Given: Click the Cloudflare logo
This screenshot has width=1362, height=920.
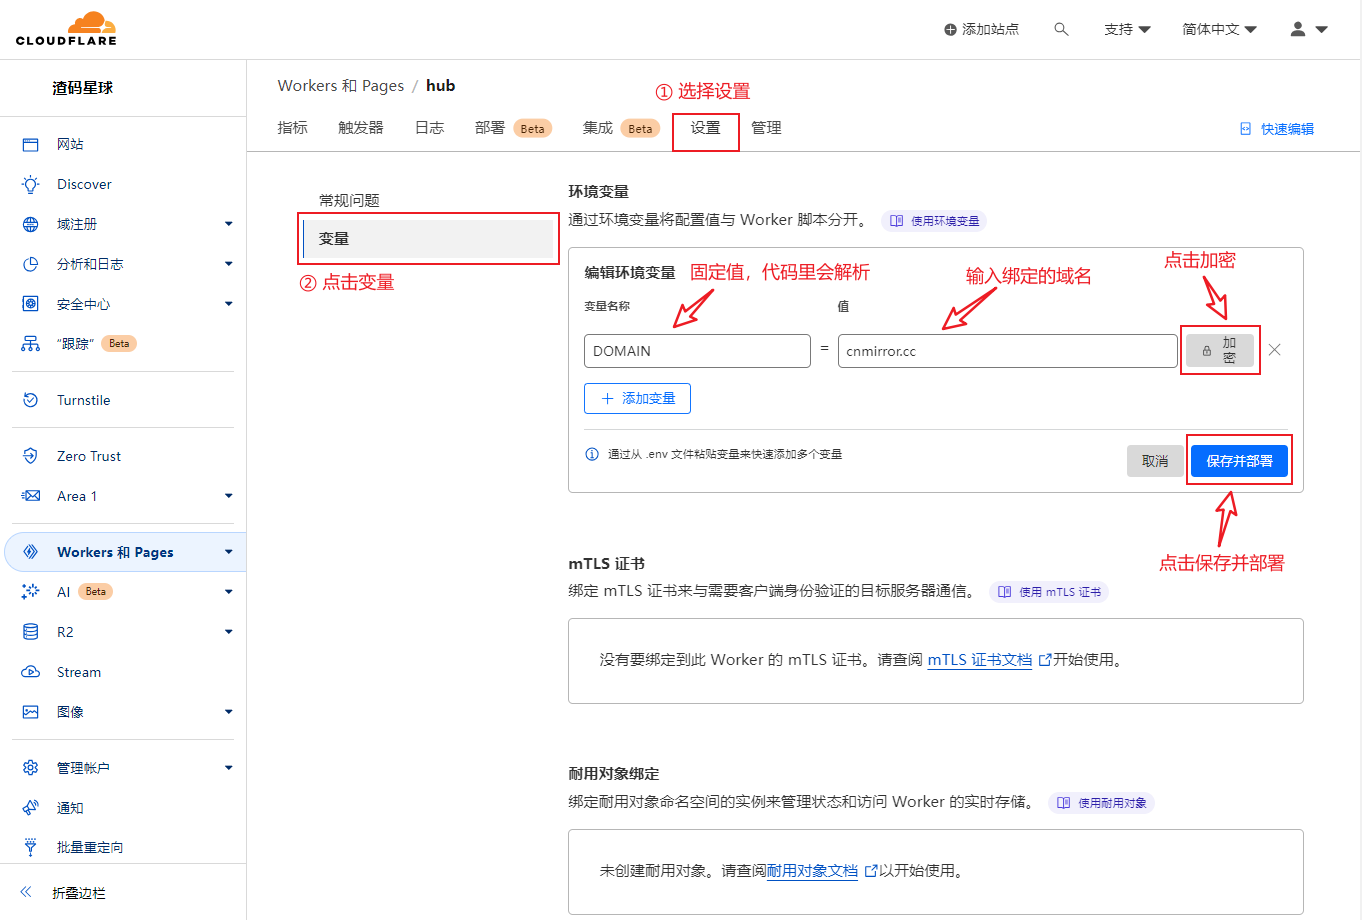Looking at the screenshot, I should click(66, 29).
